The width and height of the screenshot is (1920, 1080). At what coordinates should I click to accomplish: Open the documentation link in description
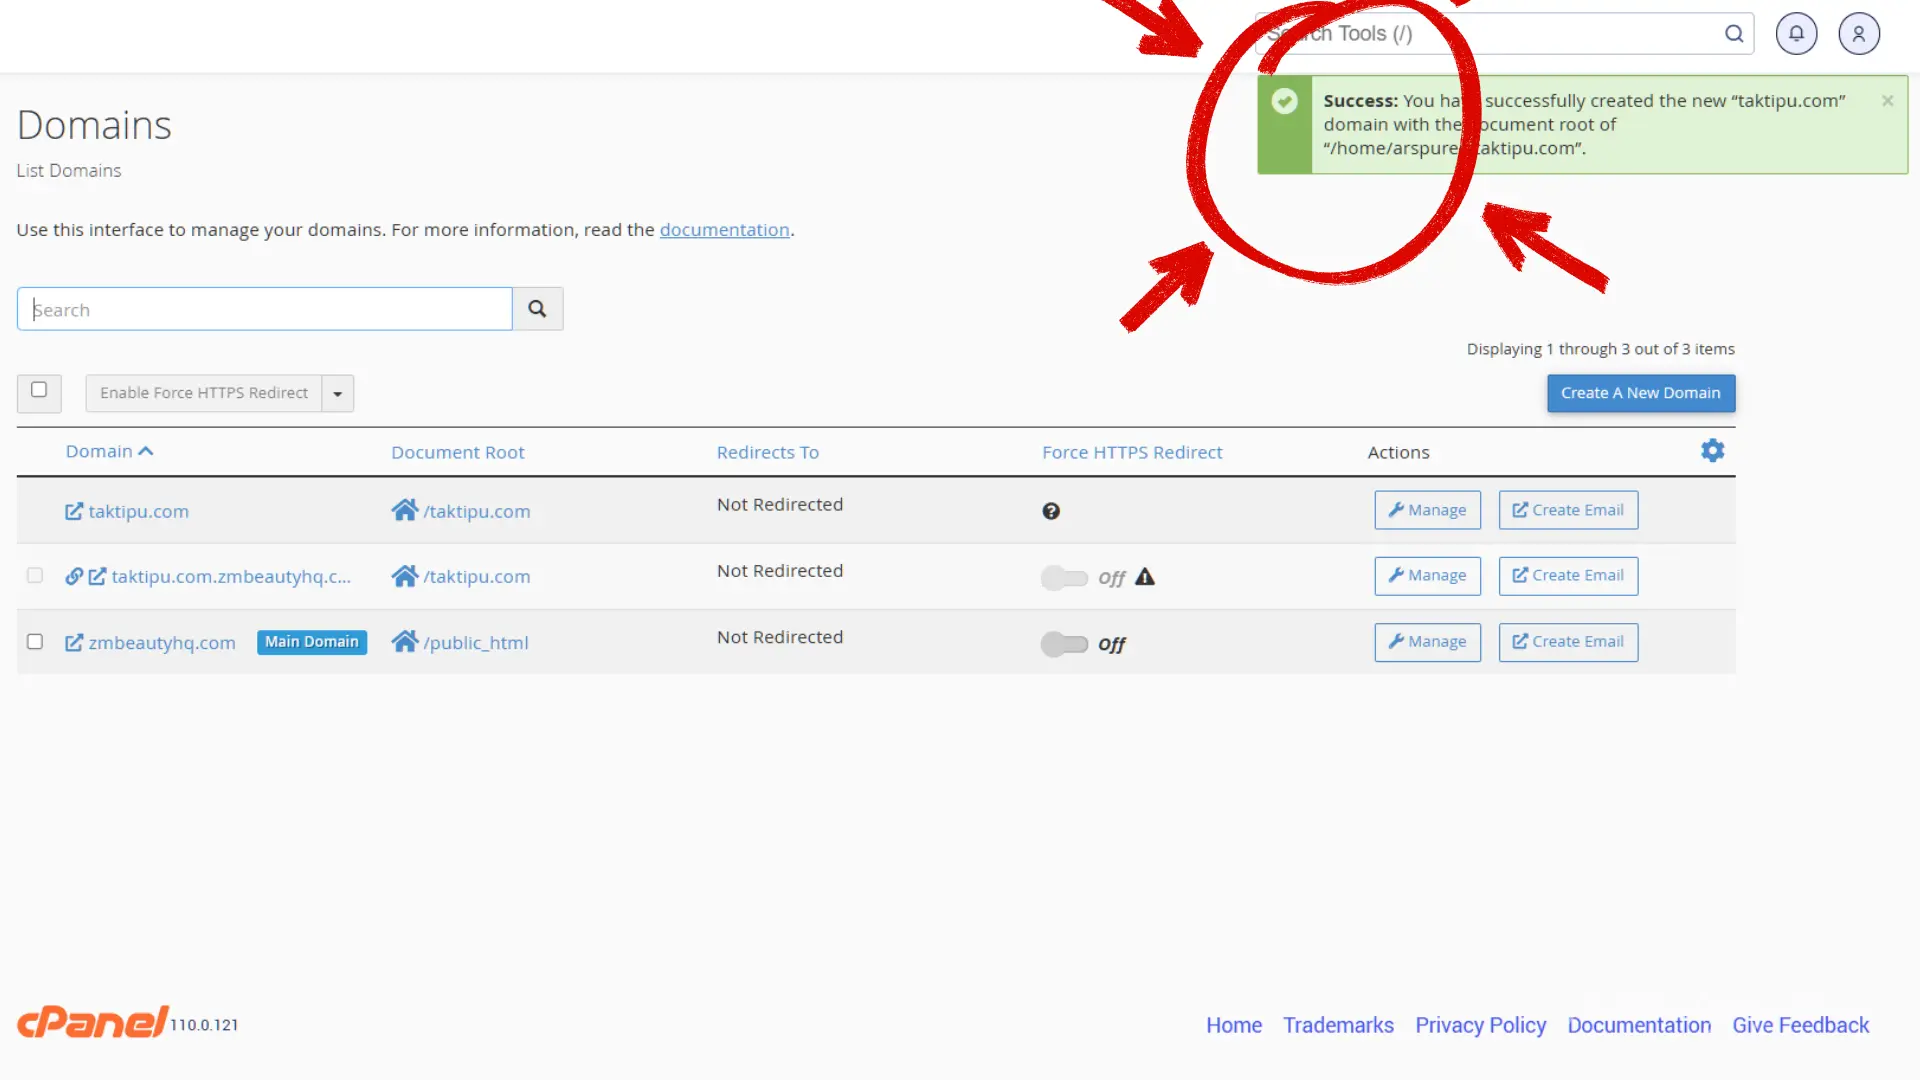(x=724, y=230)
